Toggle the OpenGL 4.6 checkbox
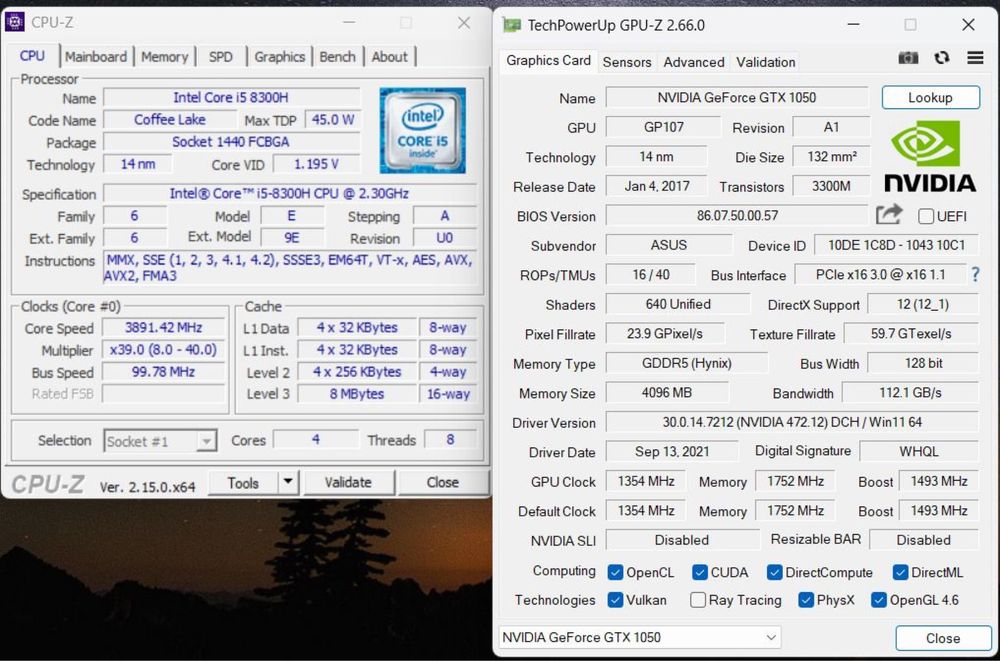The image size is (1000, 661). pos(879,600)
